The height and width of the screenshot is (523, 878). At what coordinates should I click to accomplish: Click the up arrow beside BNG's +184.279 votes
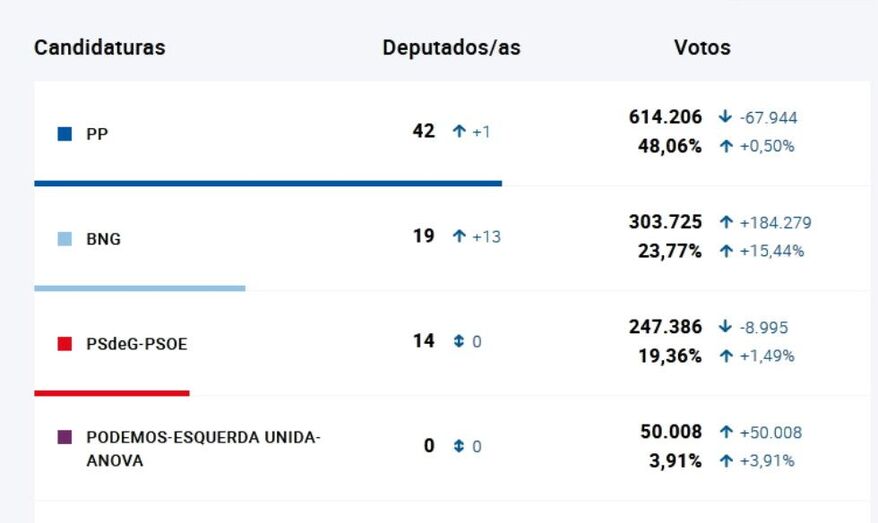pos(725,222)
